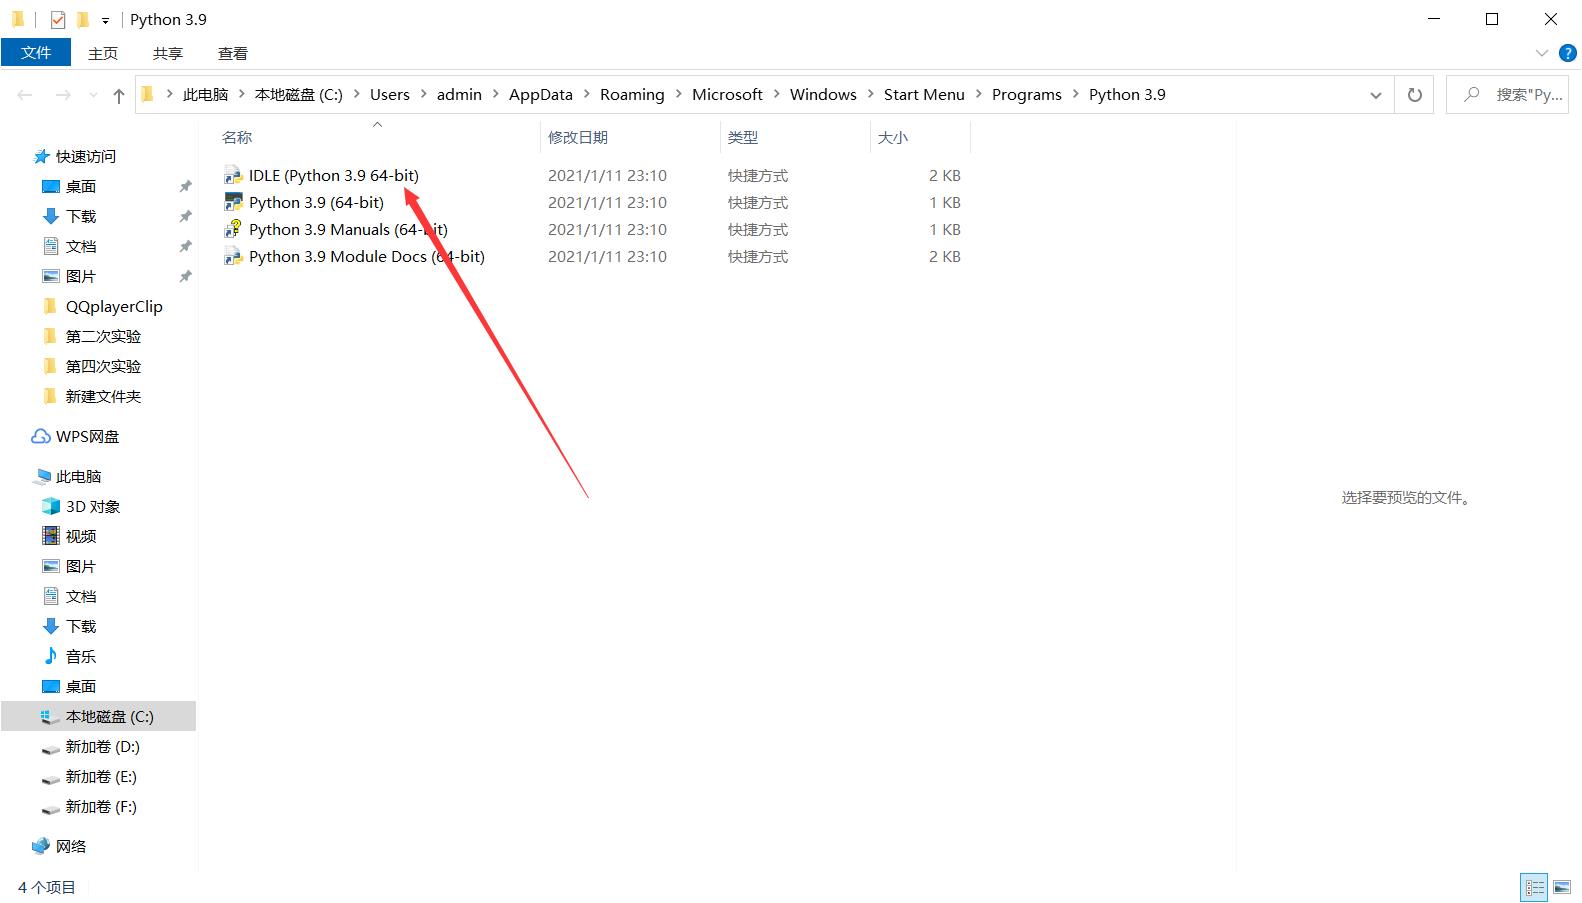
Task: Open the 新加卷 (E:) drive icon
Action: click(51, 778)
